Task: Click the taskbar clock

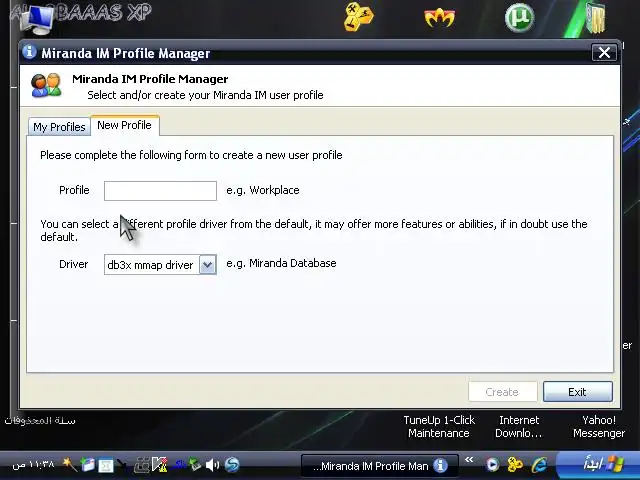Action: (x=33, y=465)
